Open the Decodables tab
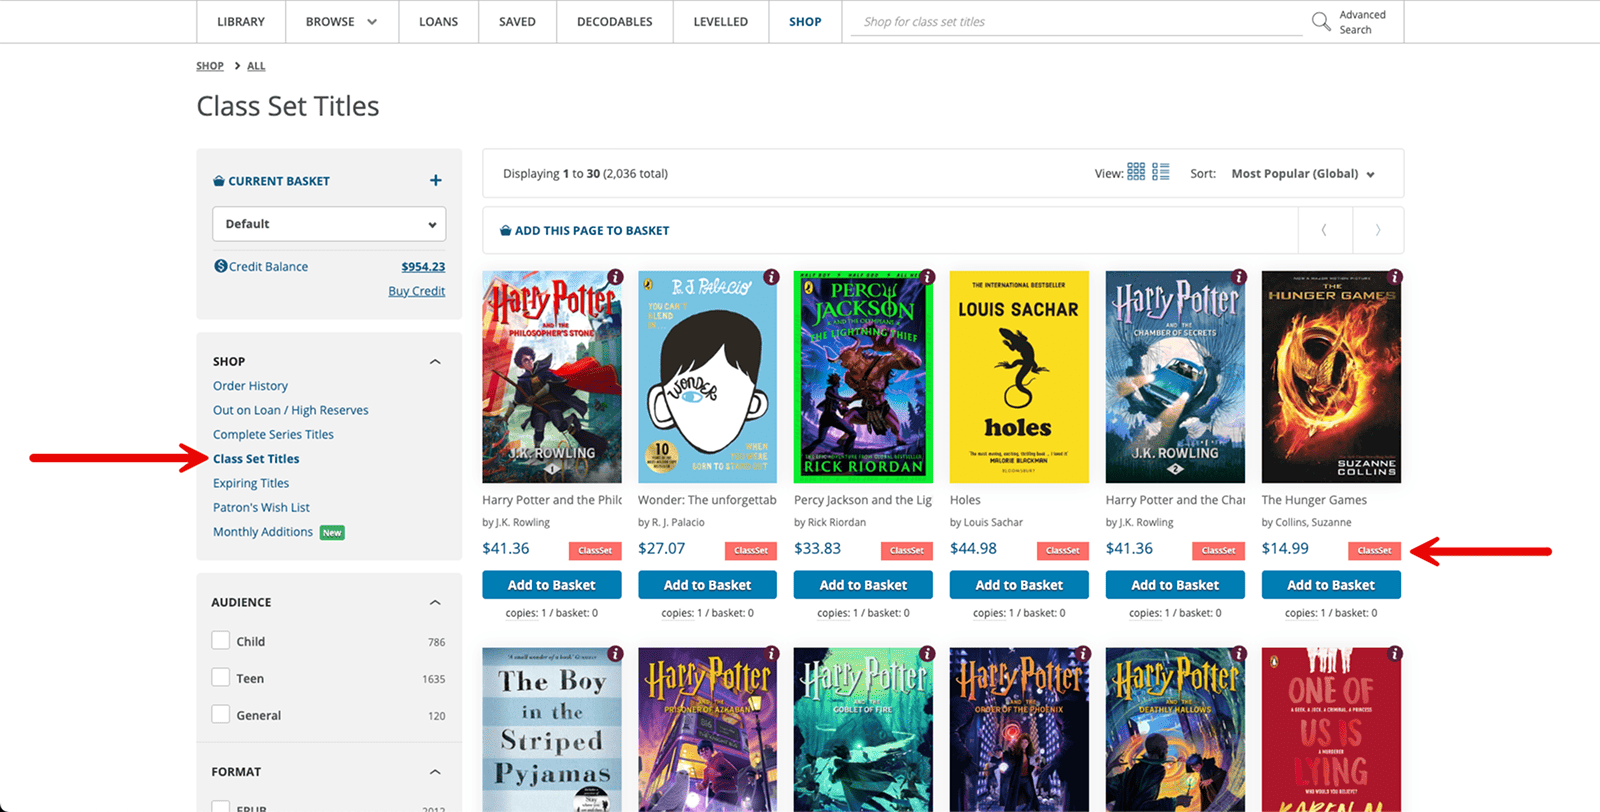Viewport: 1600px width, 812px height. pyautogui.click(x=614, y=21)
